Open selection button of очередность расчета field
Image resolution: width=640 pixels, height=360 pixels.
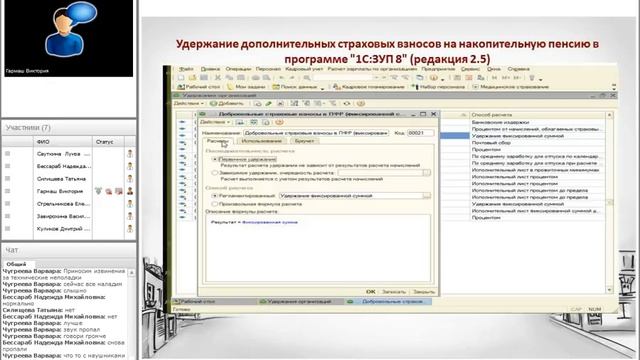[x=427, y=173]
